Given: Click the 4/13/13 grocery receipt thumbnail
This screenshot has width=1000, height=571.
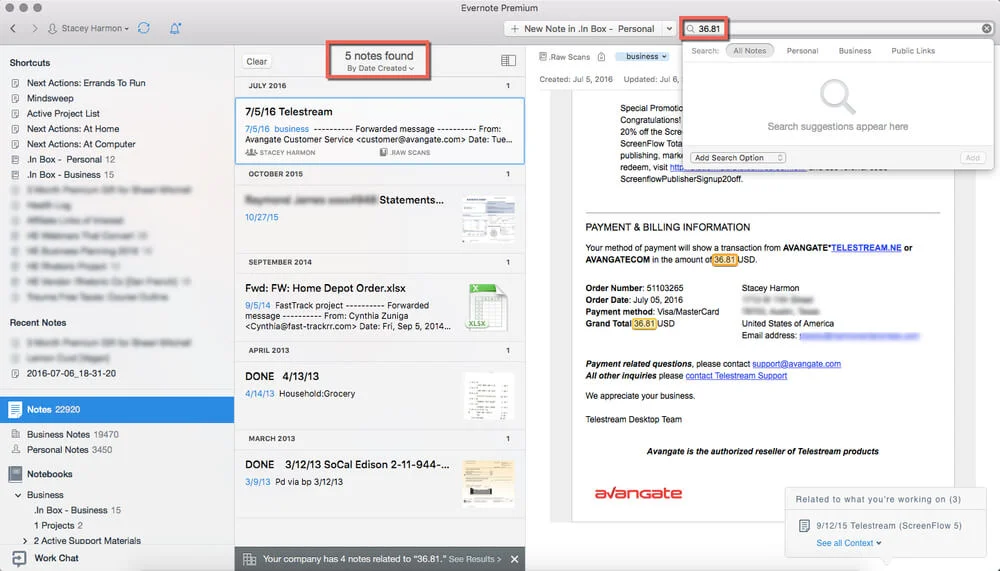Looking at the screenshot, I should [x=489, y=396].
